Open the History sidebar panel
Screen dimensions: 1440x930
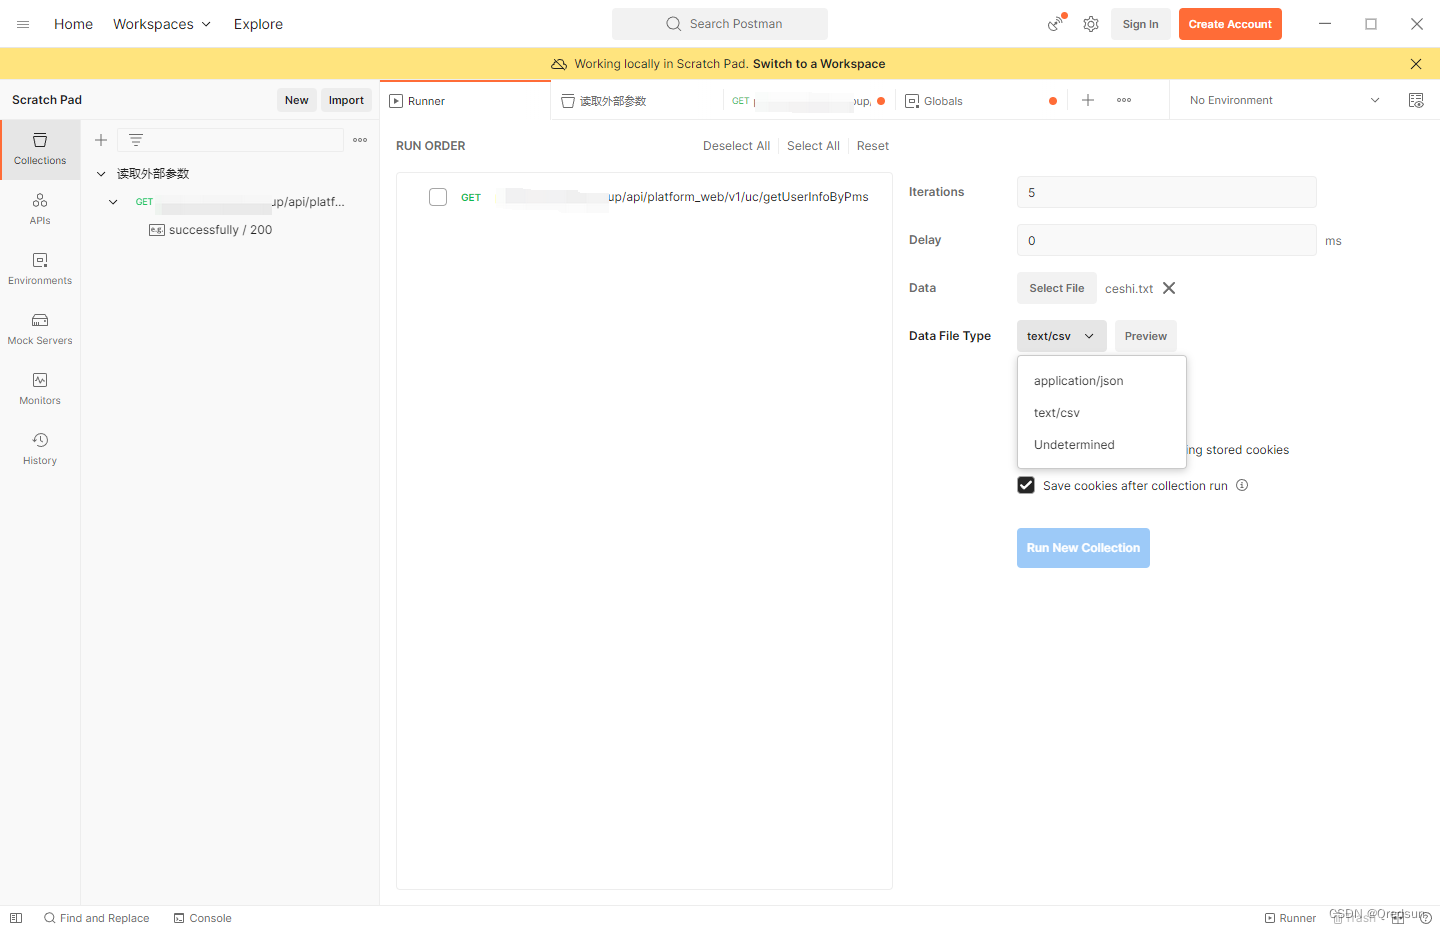40,449
